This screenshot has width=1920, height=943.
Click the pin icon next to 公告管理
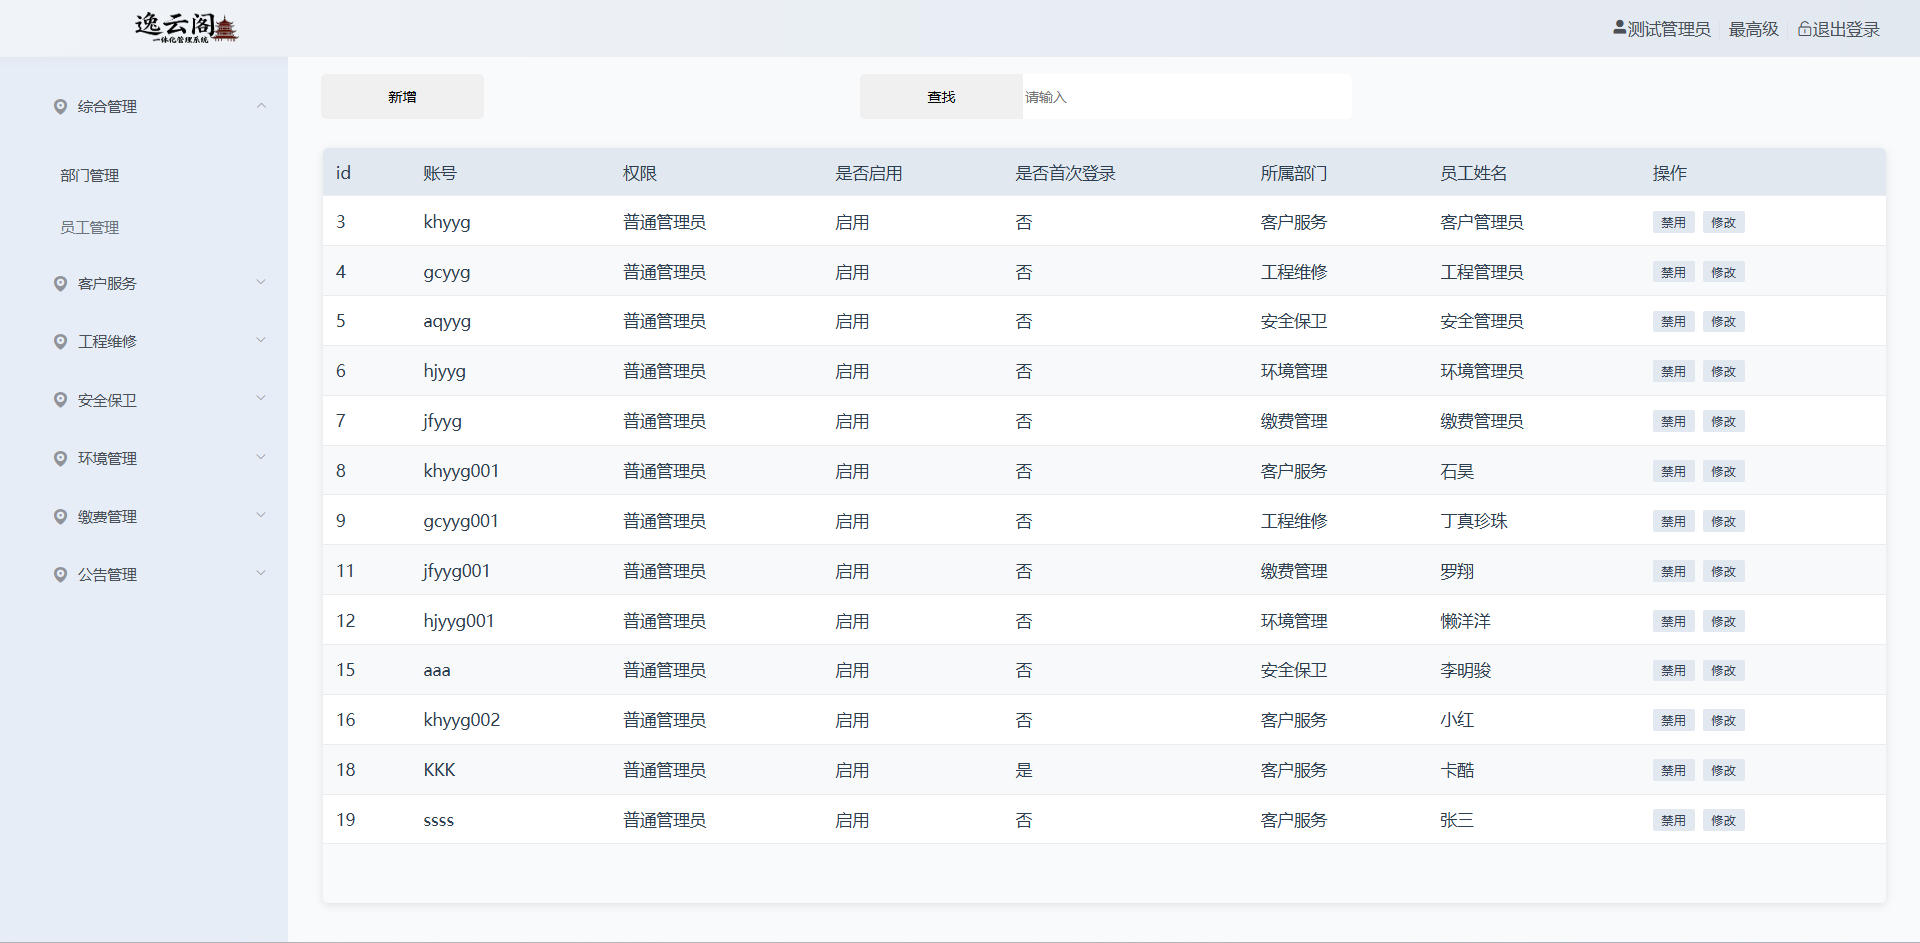click(x=60, y=575)
